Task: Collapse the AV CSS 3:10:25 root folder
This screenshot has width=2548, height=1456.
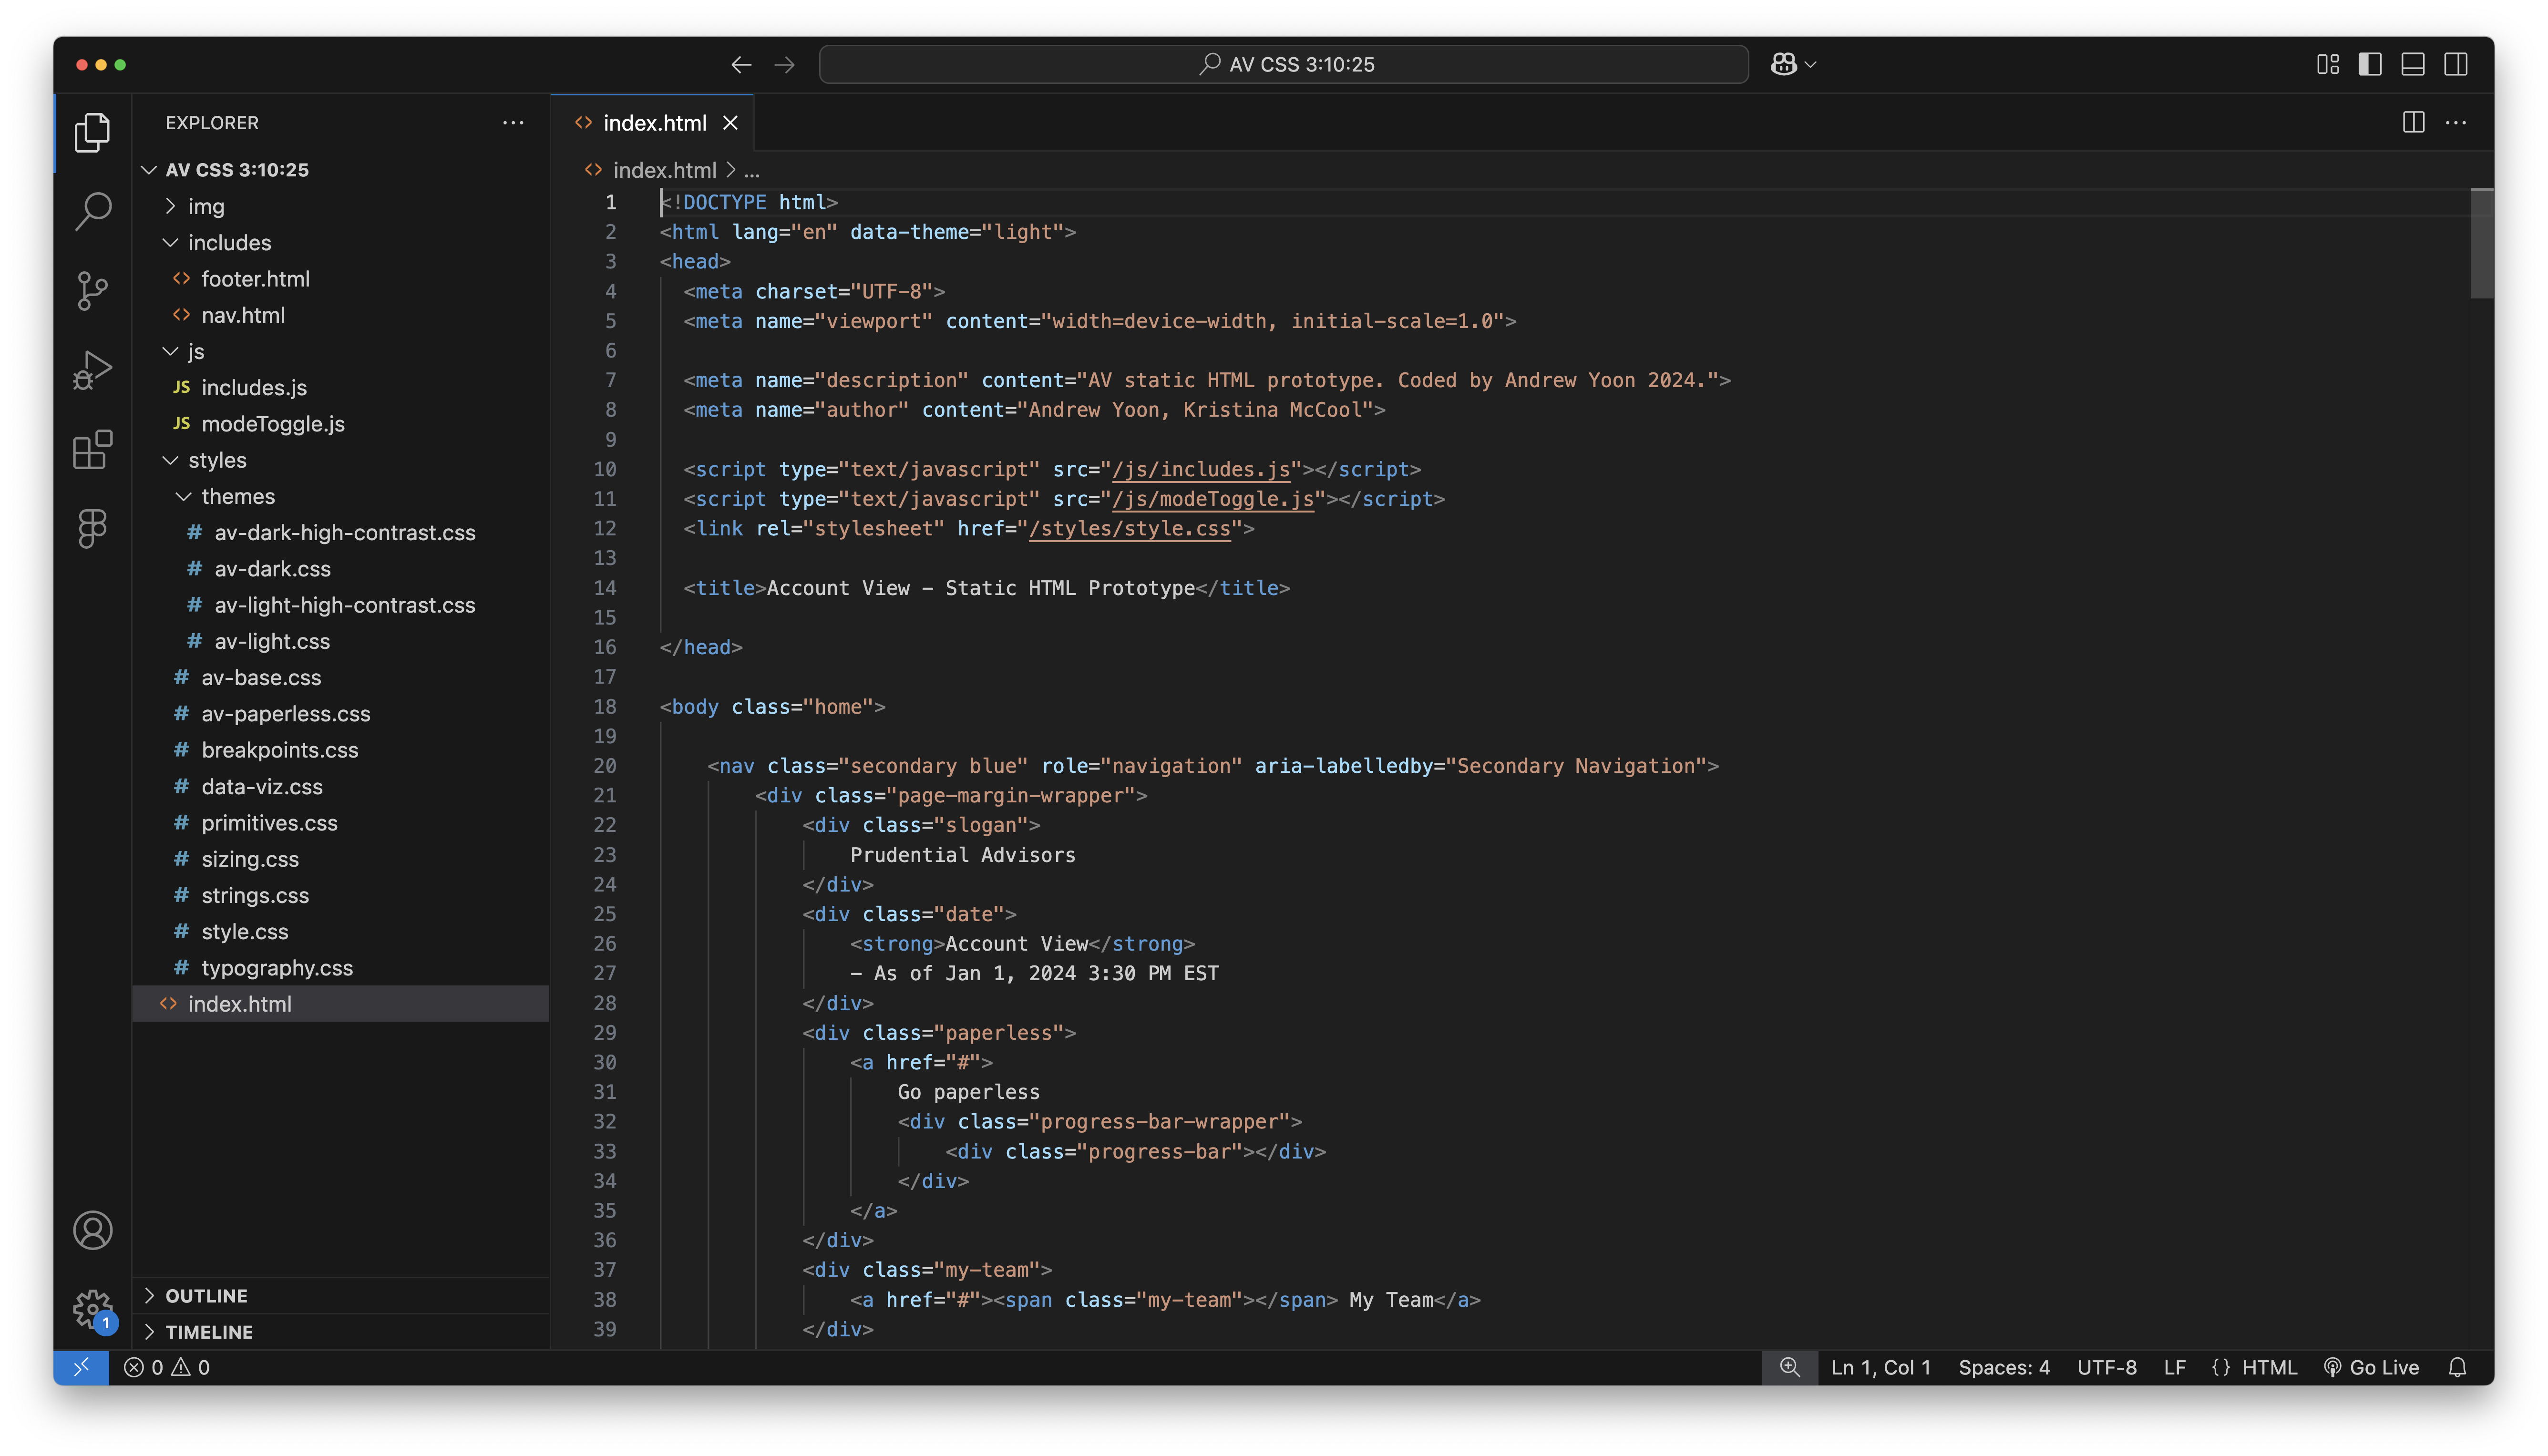Action: pos(341,170)
